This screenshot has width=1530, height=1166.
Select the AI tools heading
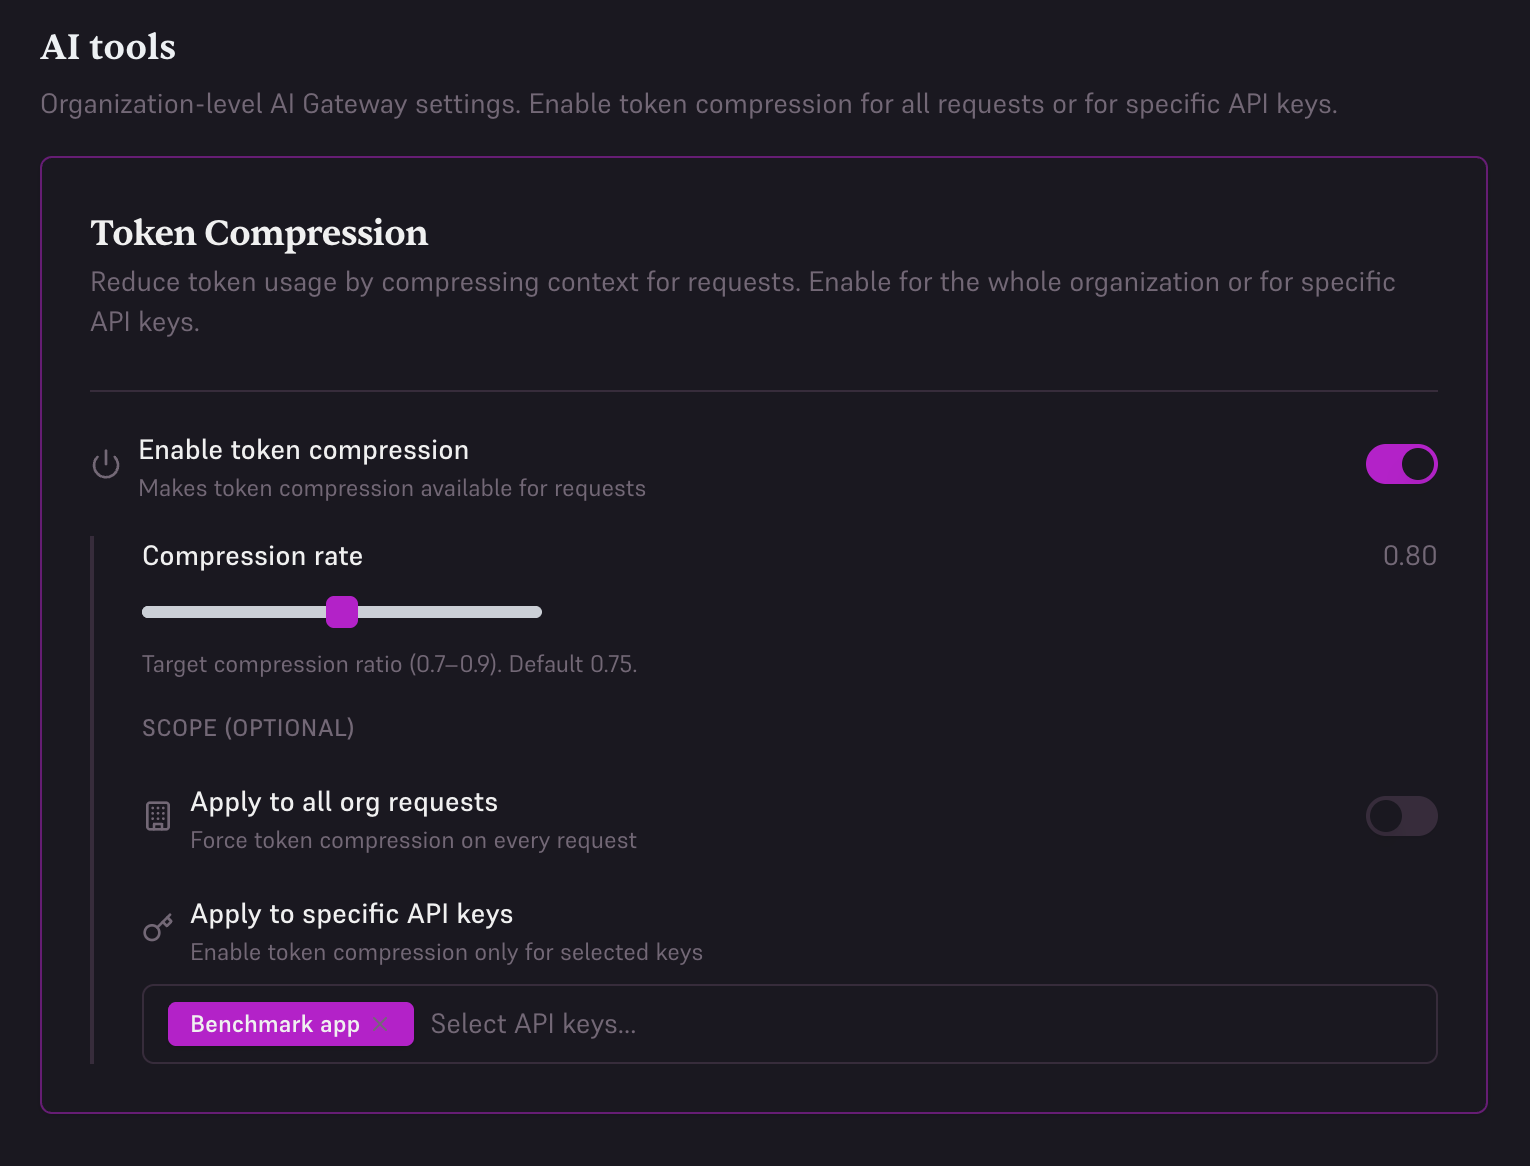107,46
